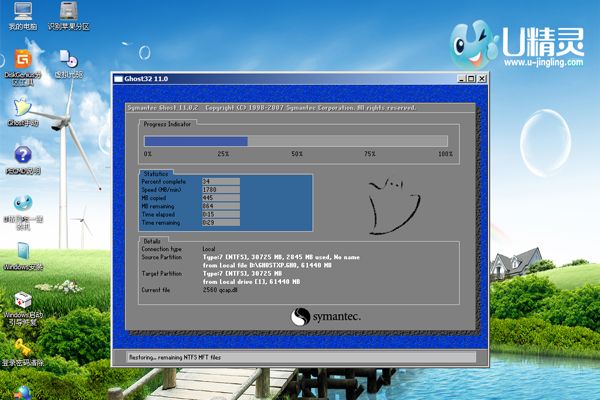The width and height of the screenshot is (600, 400).
Task: Launch the 识别苹果分区 desktop shortcut
Action: coord(67,12)
